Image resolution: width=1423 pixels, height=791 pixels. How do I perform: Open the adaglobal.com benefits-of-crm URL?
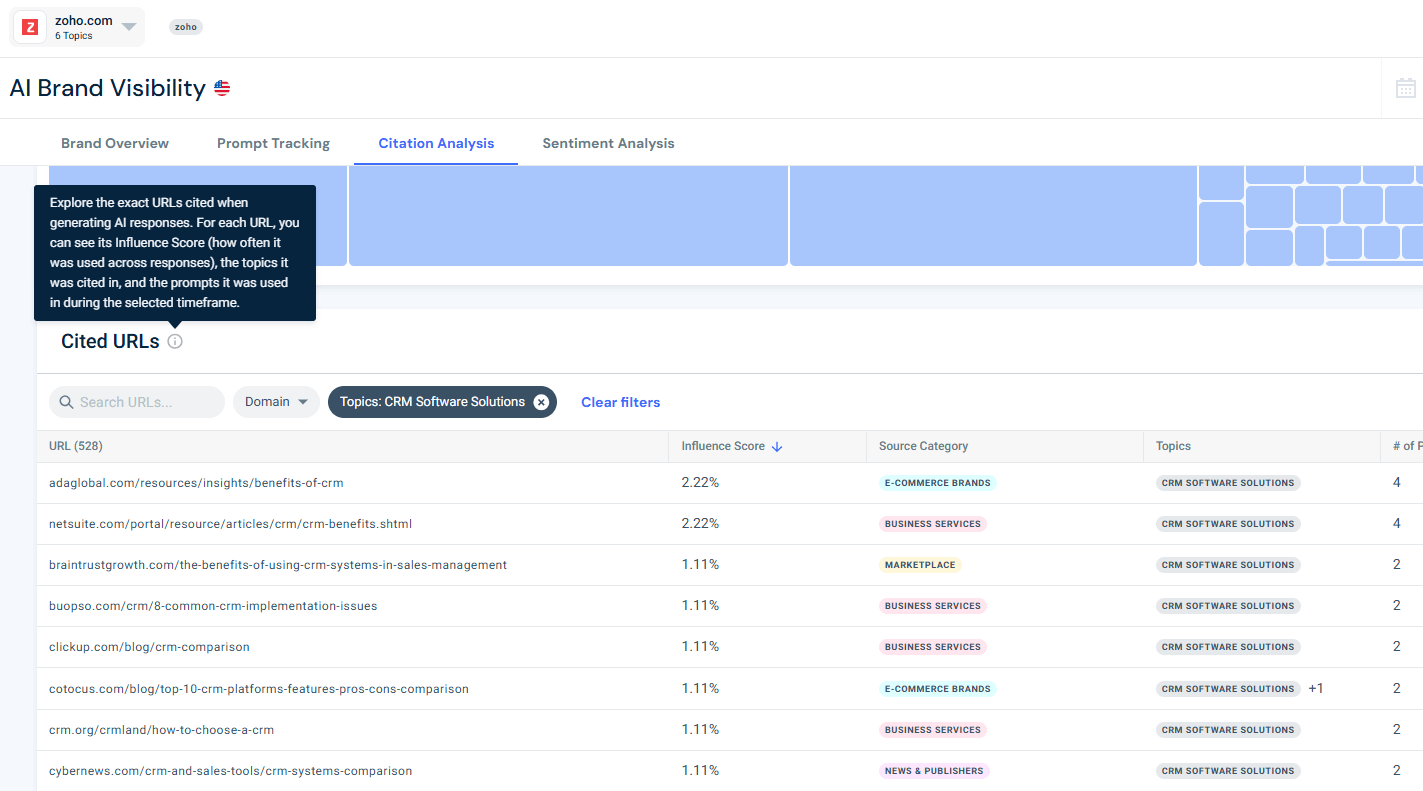(196, 482)
